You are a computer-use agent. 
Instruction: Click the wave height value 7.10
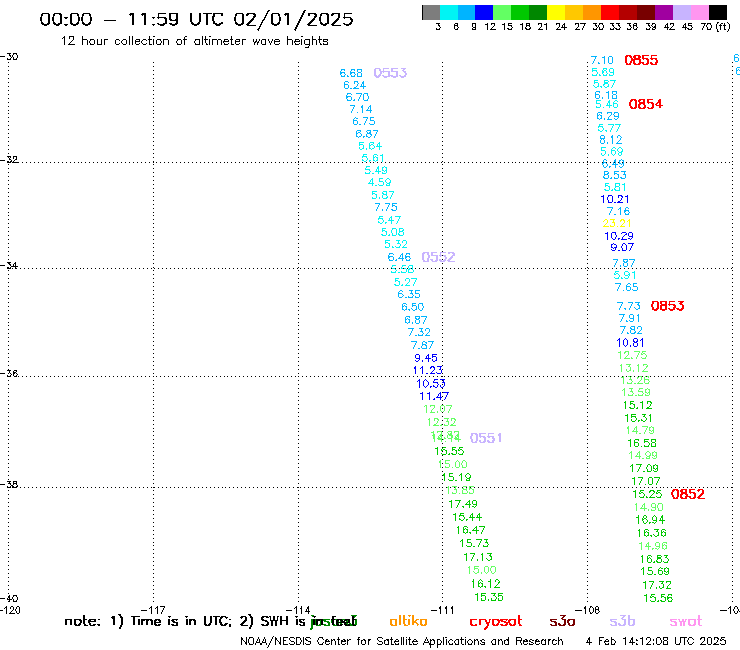(602, 60)
